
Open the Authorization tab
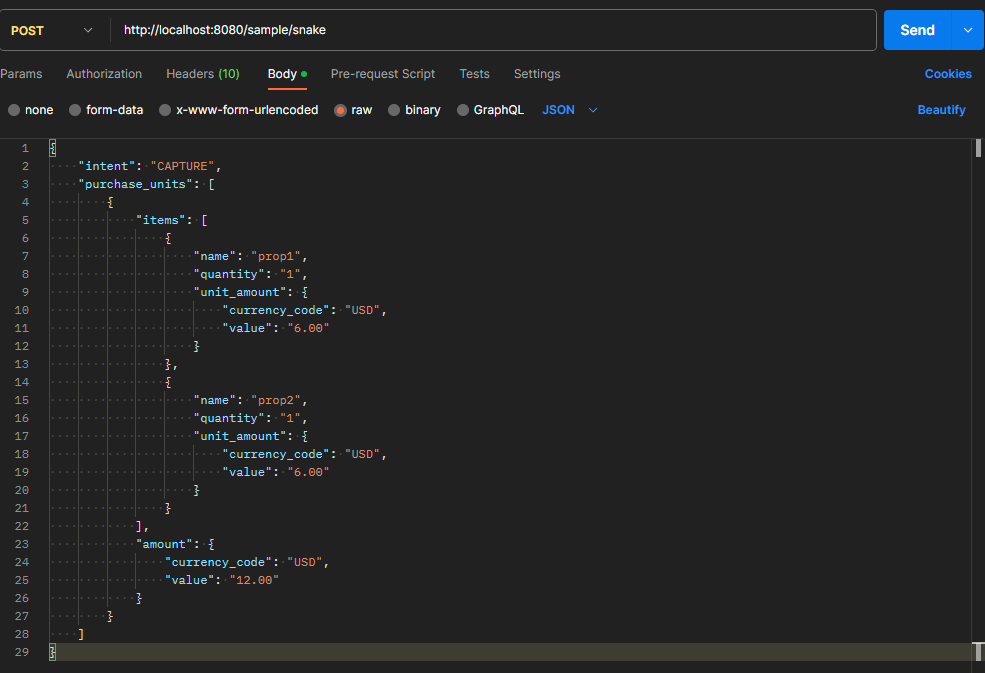(104, 74)
